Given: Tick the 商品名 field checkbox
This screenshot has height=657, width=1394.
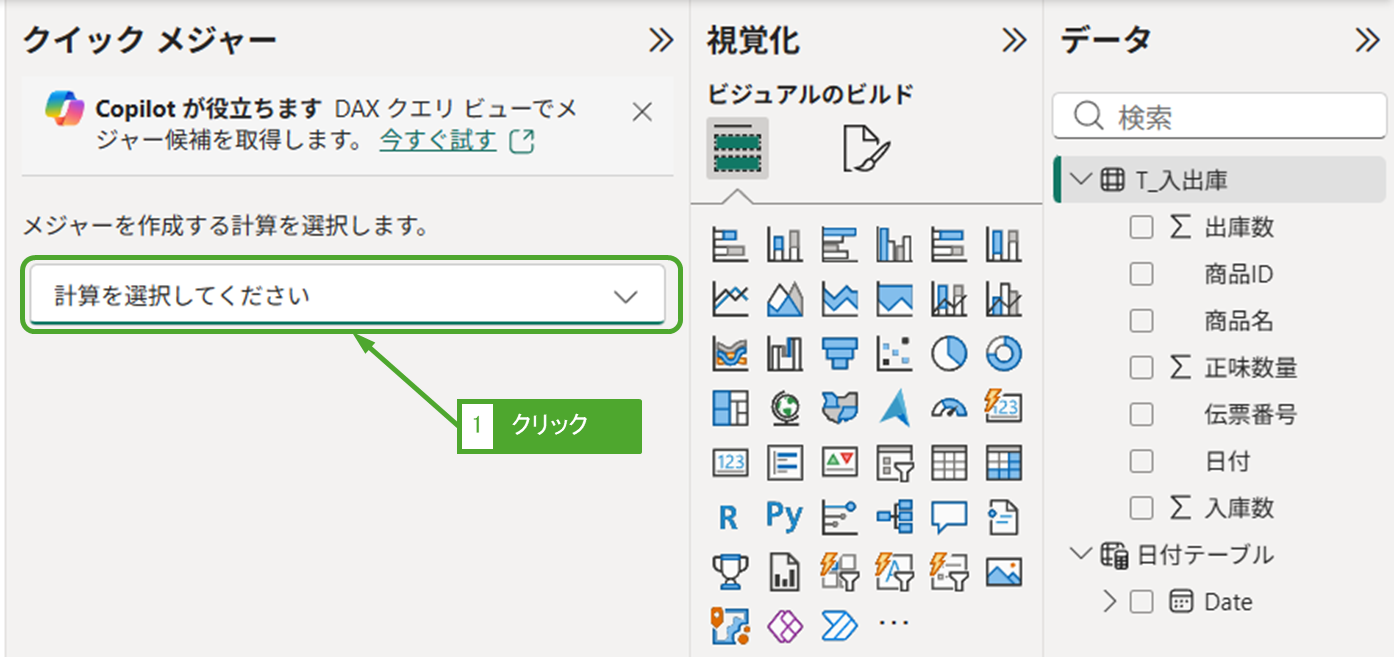Looking at the screenshot, I should [x=1141, y=321].
